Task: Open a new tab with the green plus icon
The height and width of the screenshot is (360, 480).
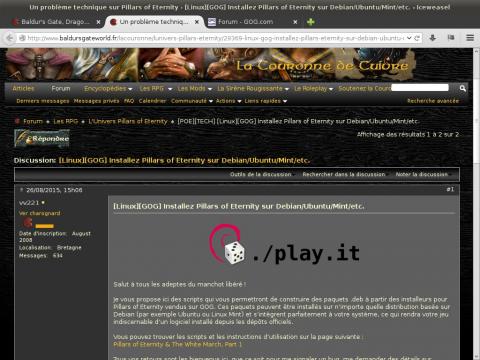Action: coord(311,22)
